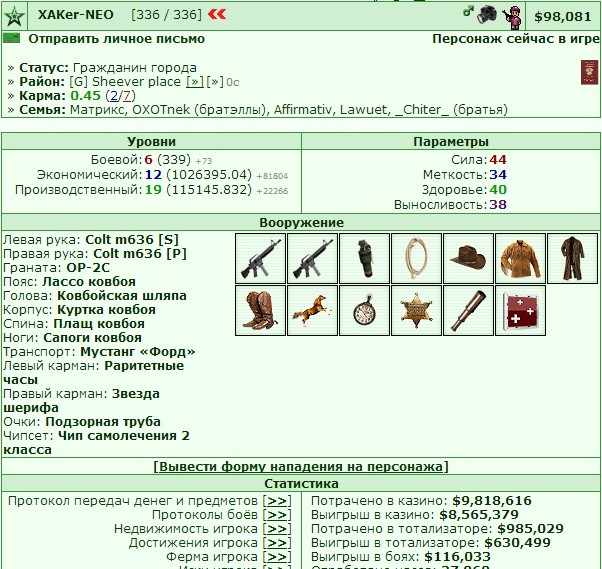The image size is (602, 569).
Task: Click the underlined [»] link after Sheever place
Action: point(195,82)
